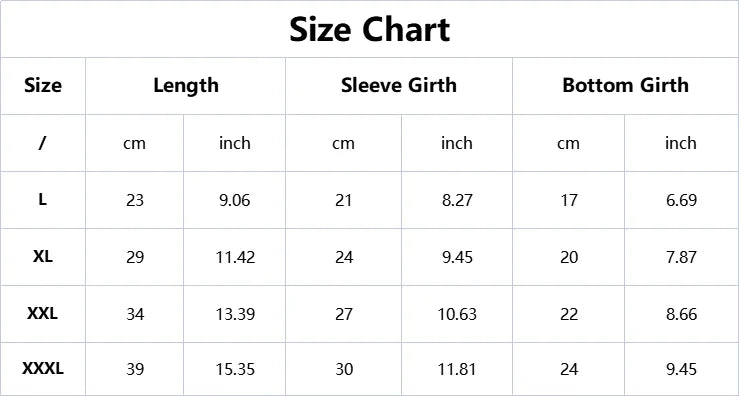Select the XXXL size row label
This screenshot has width=739, height=396.
[43, 369]
